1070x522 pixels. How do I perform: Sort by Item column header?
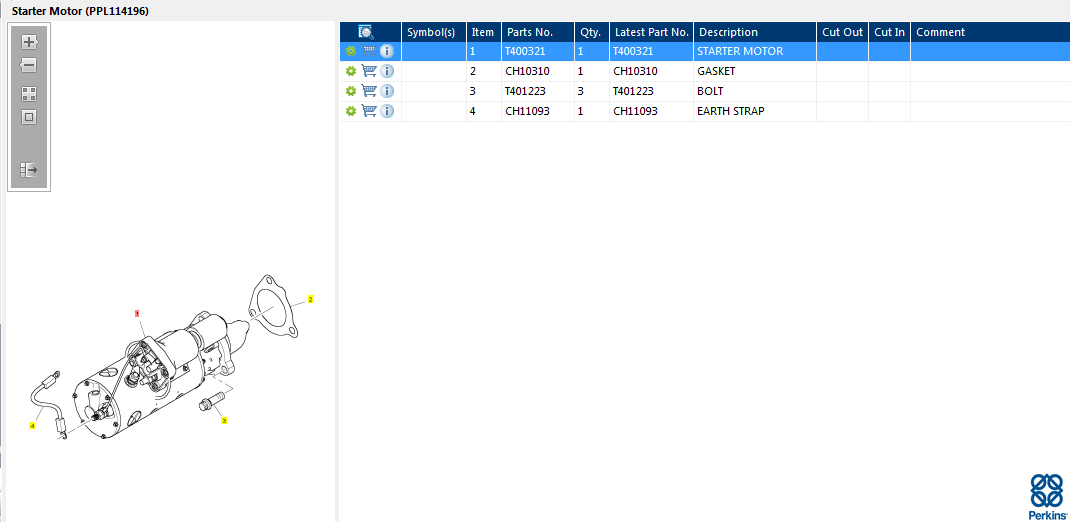[484, 32]
